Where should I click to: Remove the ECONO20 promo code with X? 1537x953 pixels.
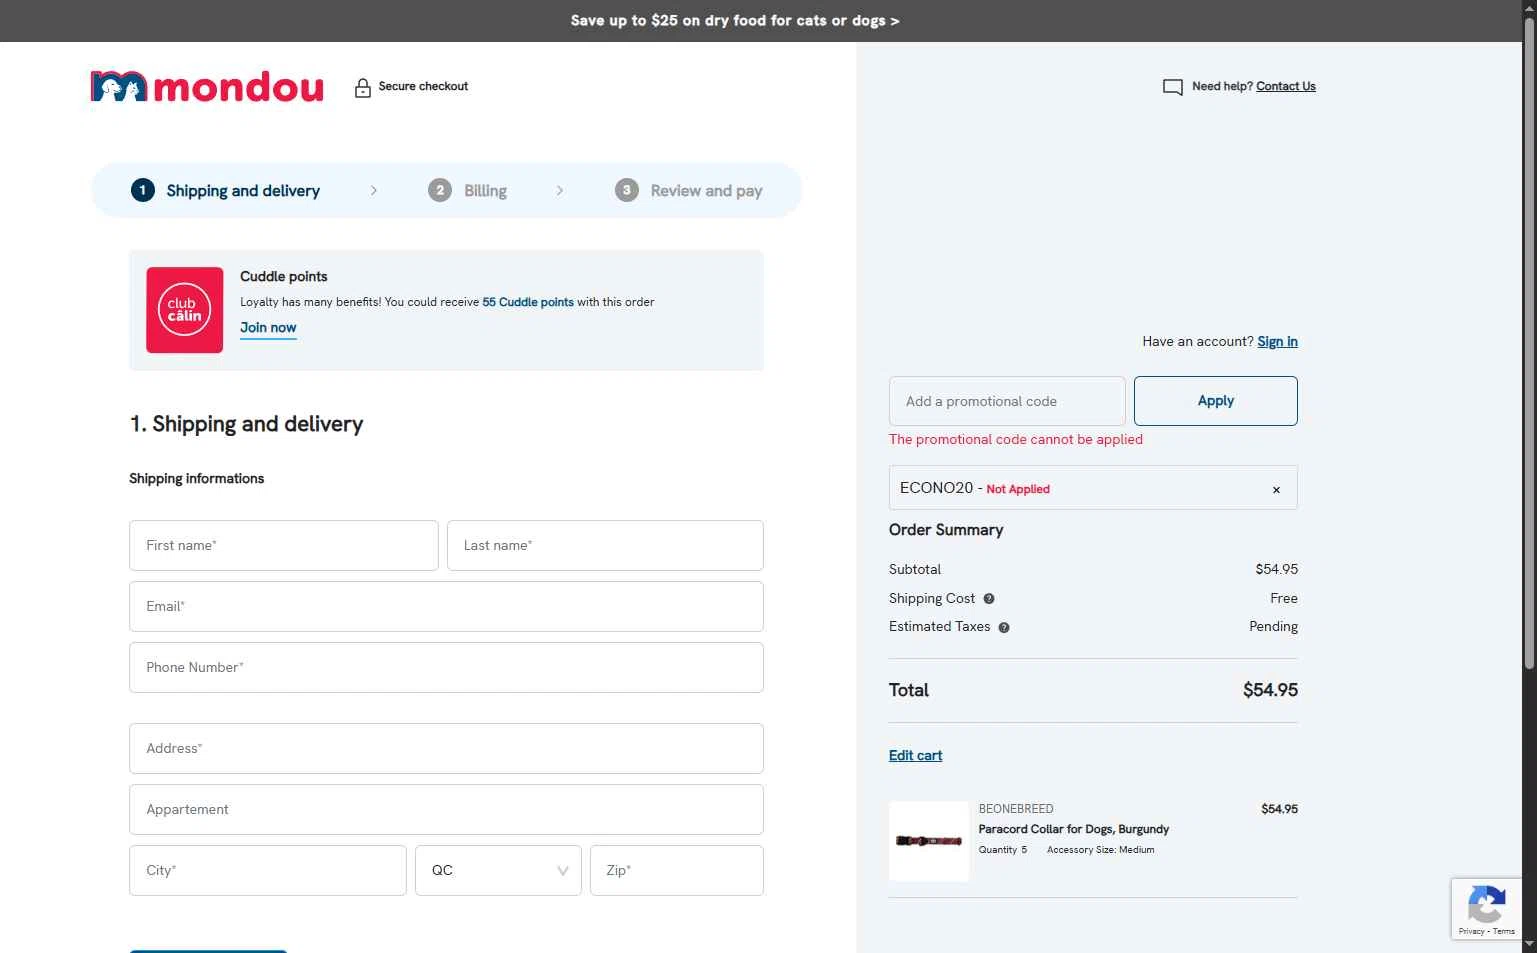coord(1276,490)
